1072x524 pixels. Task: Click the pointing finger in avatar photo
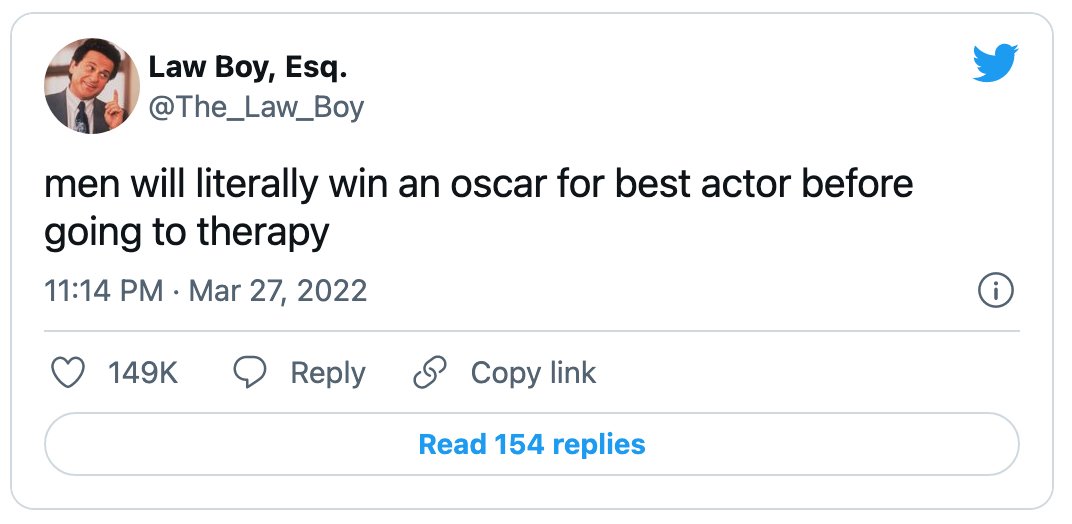115,108
